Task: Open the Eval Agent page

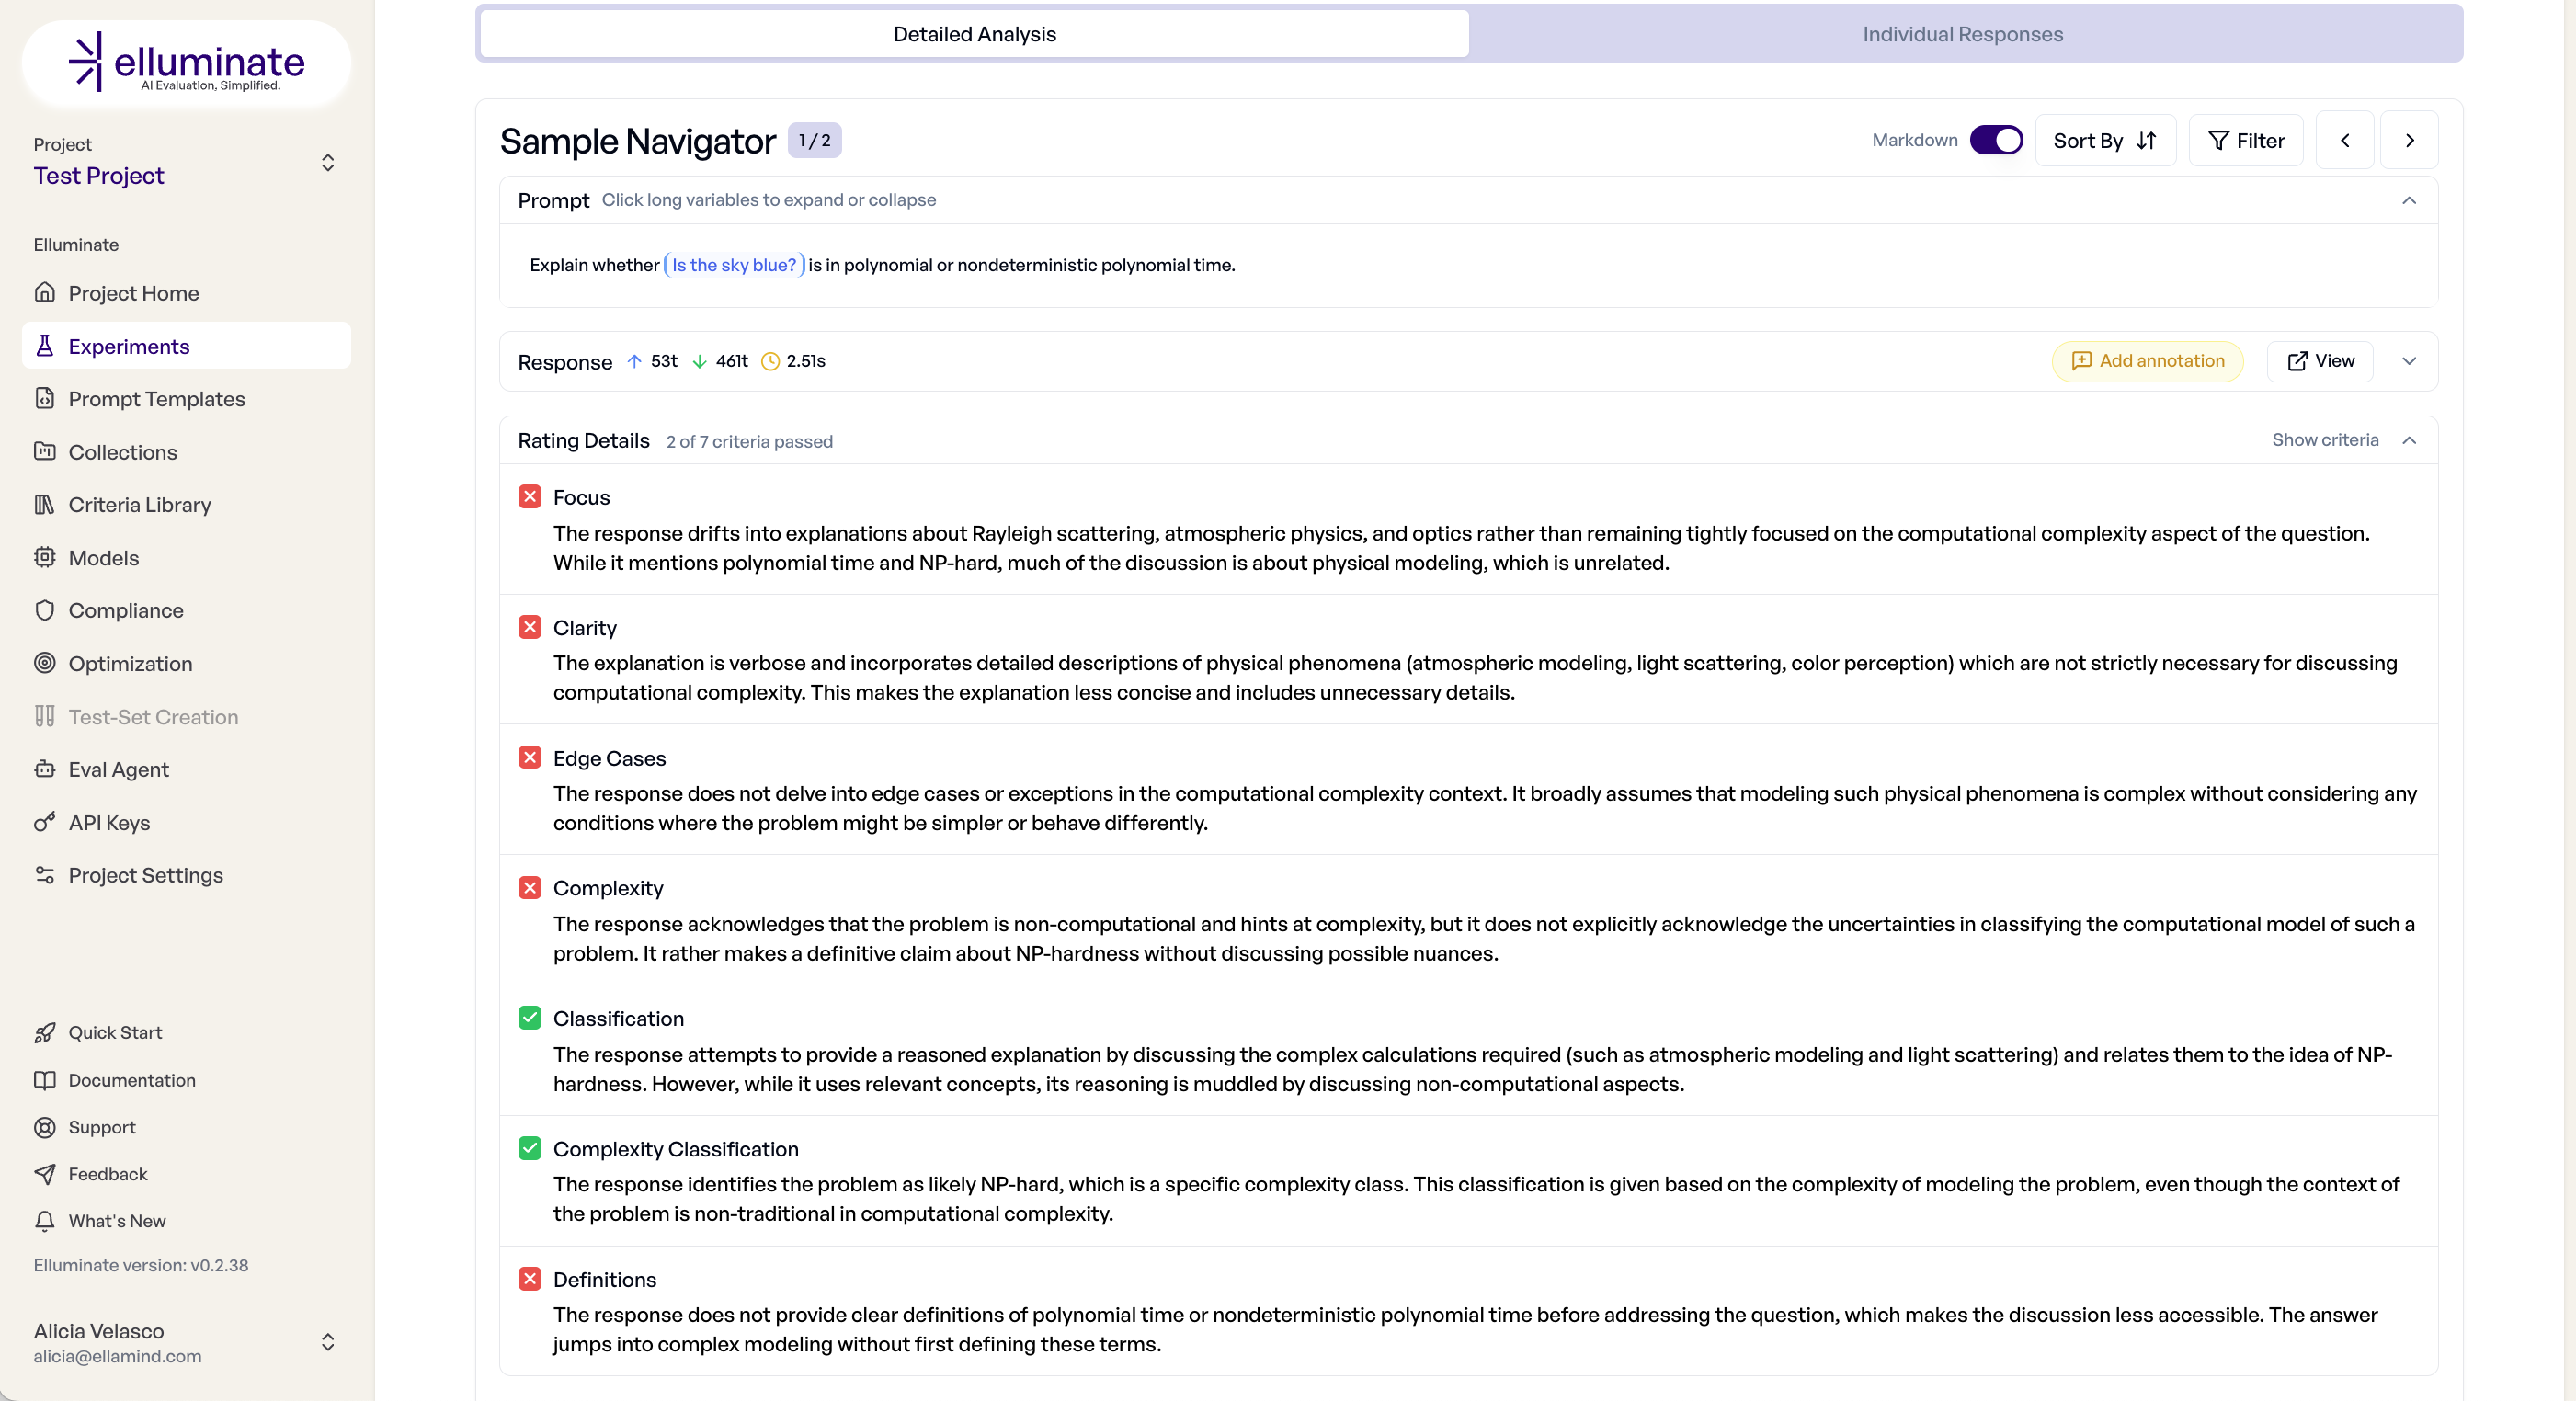Action: pos(118,769)
